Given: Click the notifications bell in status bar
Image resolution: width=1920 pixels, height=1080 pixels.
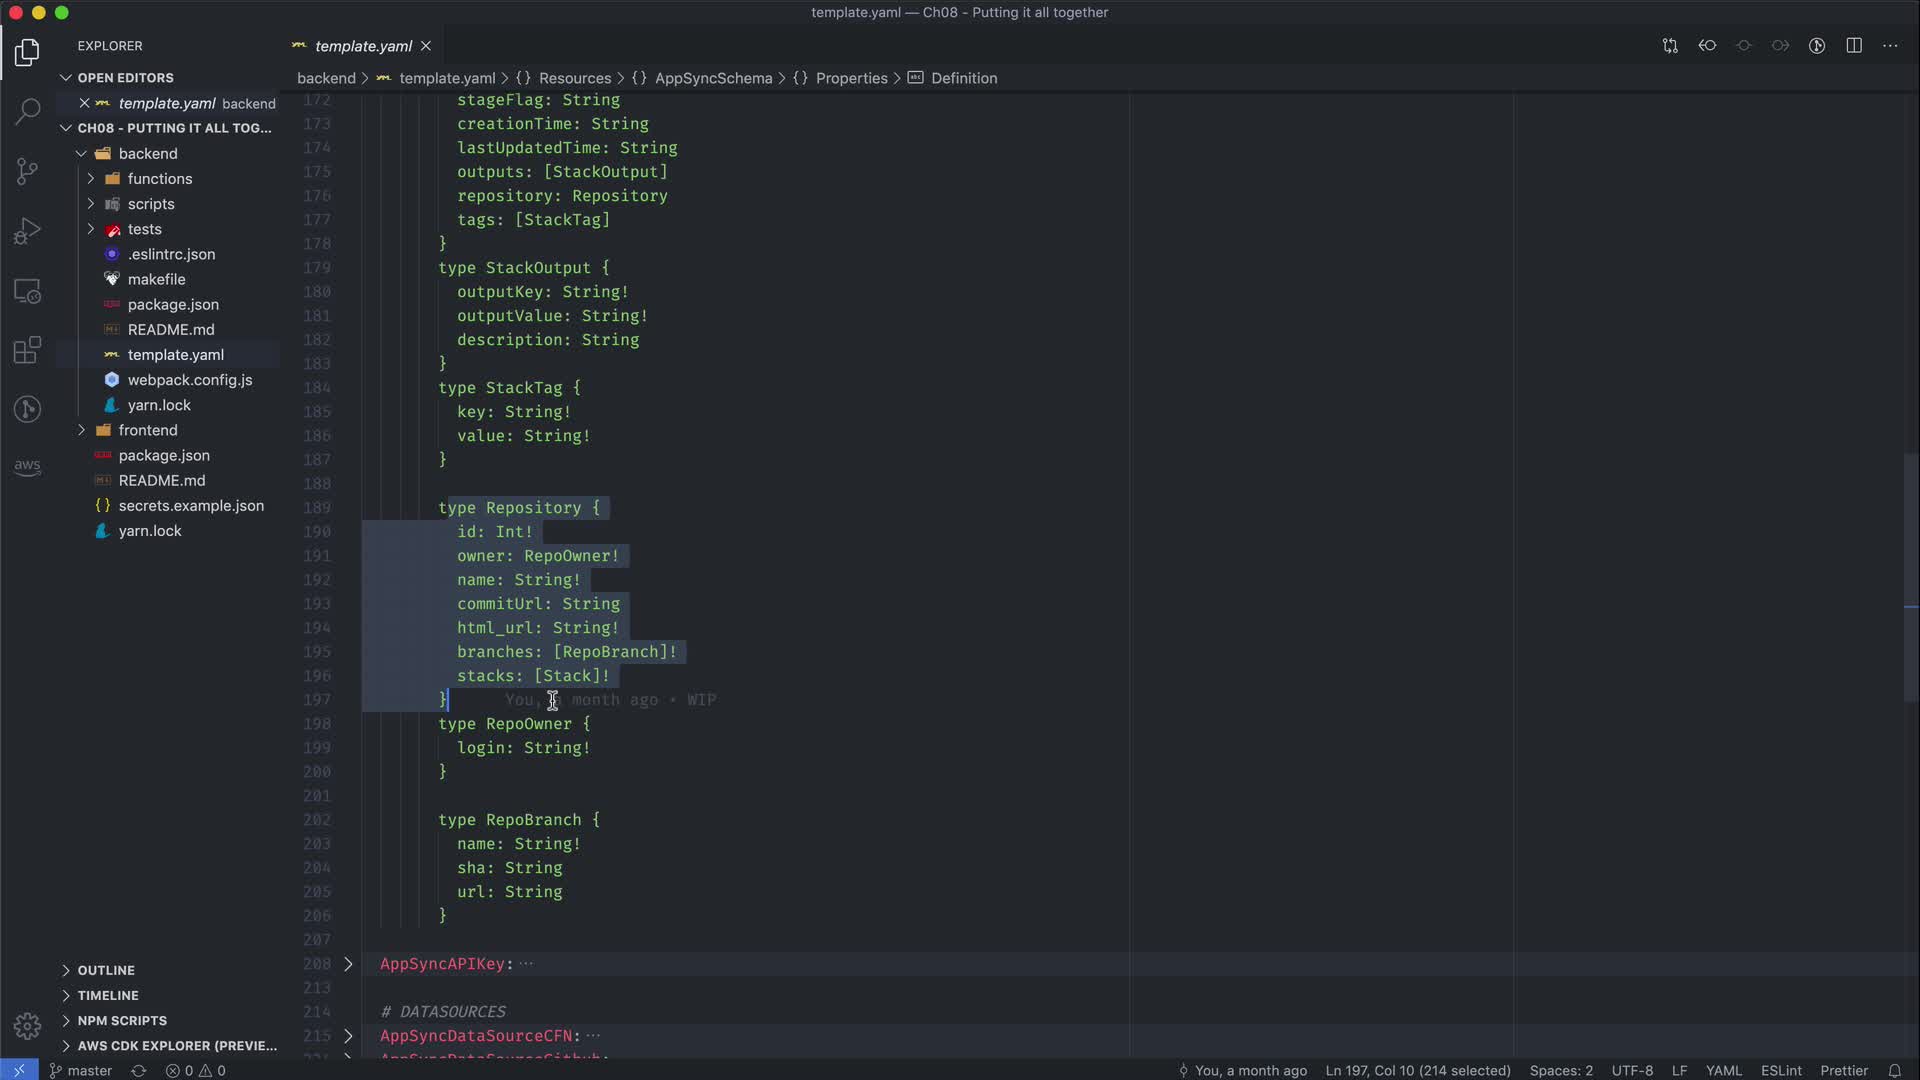Looking at the screenshot, I should tap(1894, 1070).
